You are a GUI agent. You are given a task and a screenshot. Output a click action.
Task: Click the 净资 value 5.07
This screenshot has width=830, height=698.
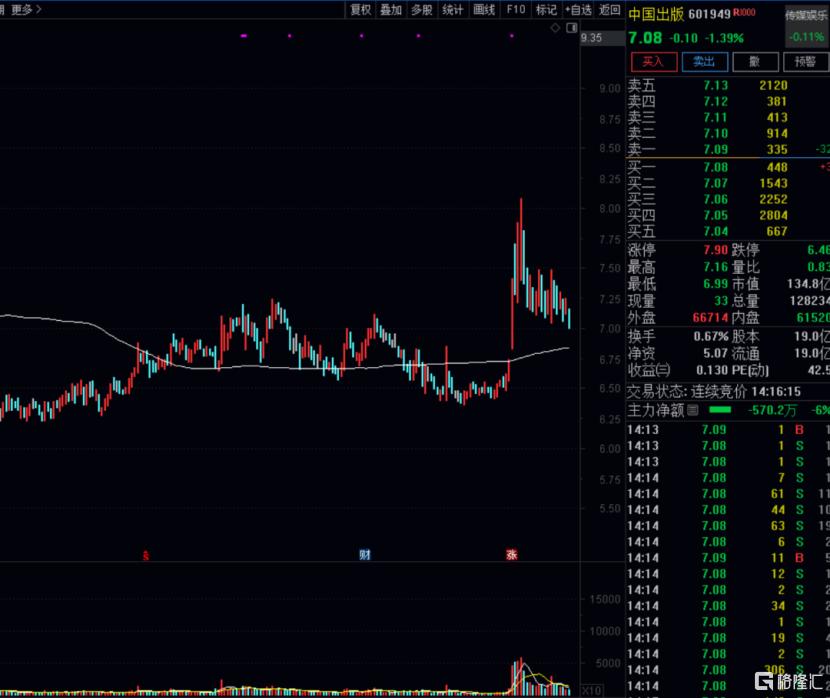(x=716, y=353)
